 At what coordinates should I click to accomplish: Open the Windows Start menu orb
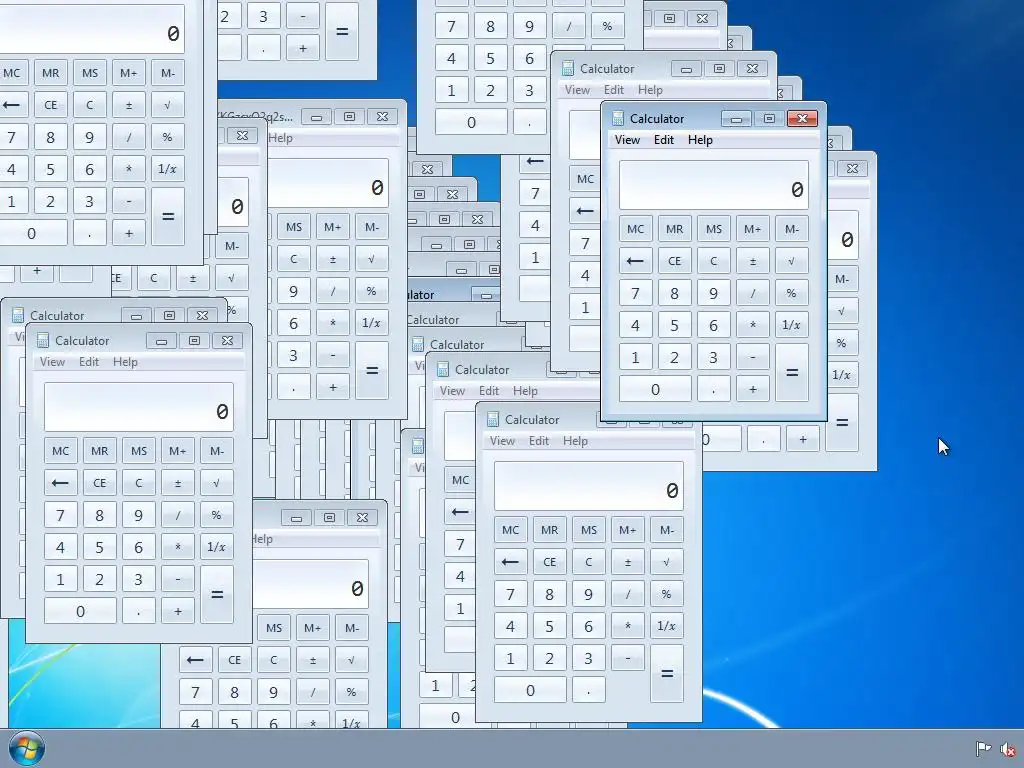(27, 749)
